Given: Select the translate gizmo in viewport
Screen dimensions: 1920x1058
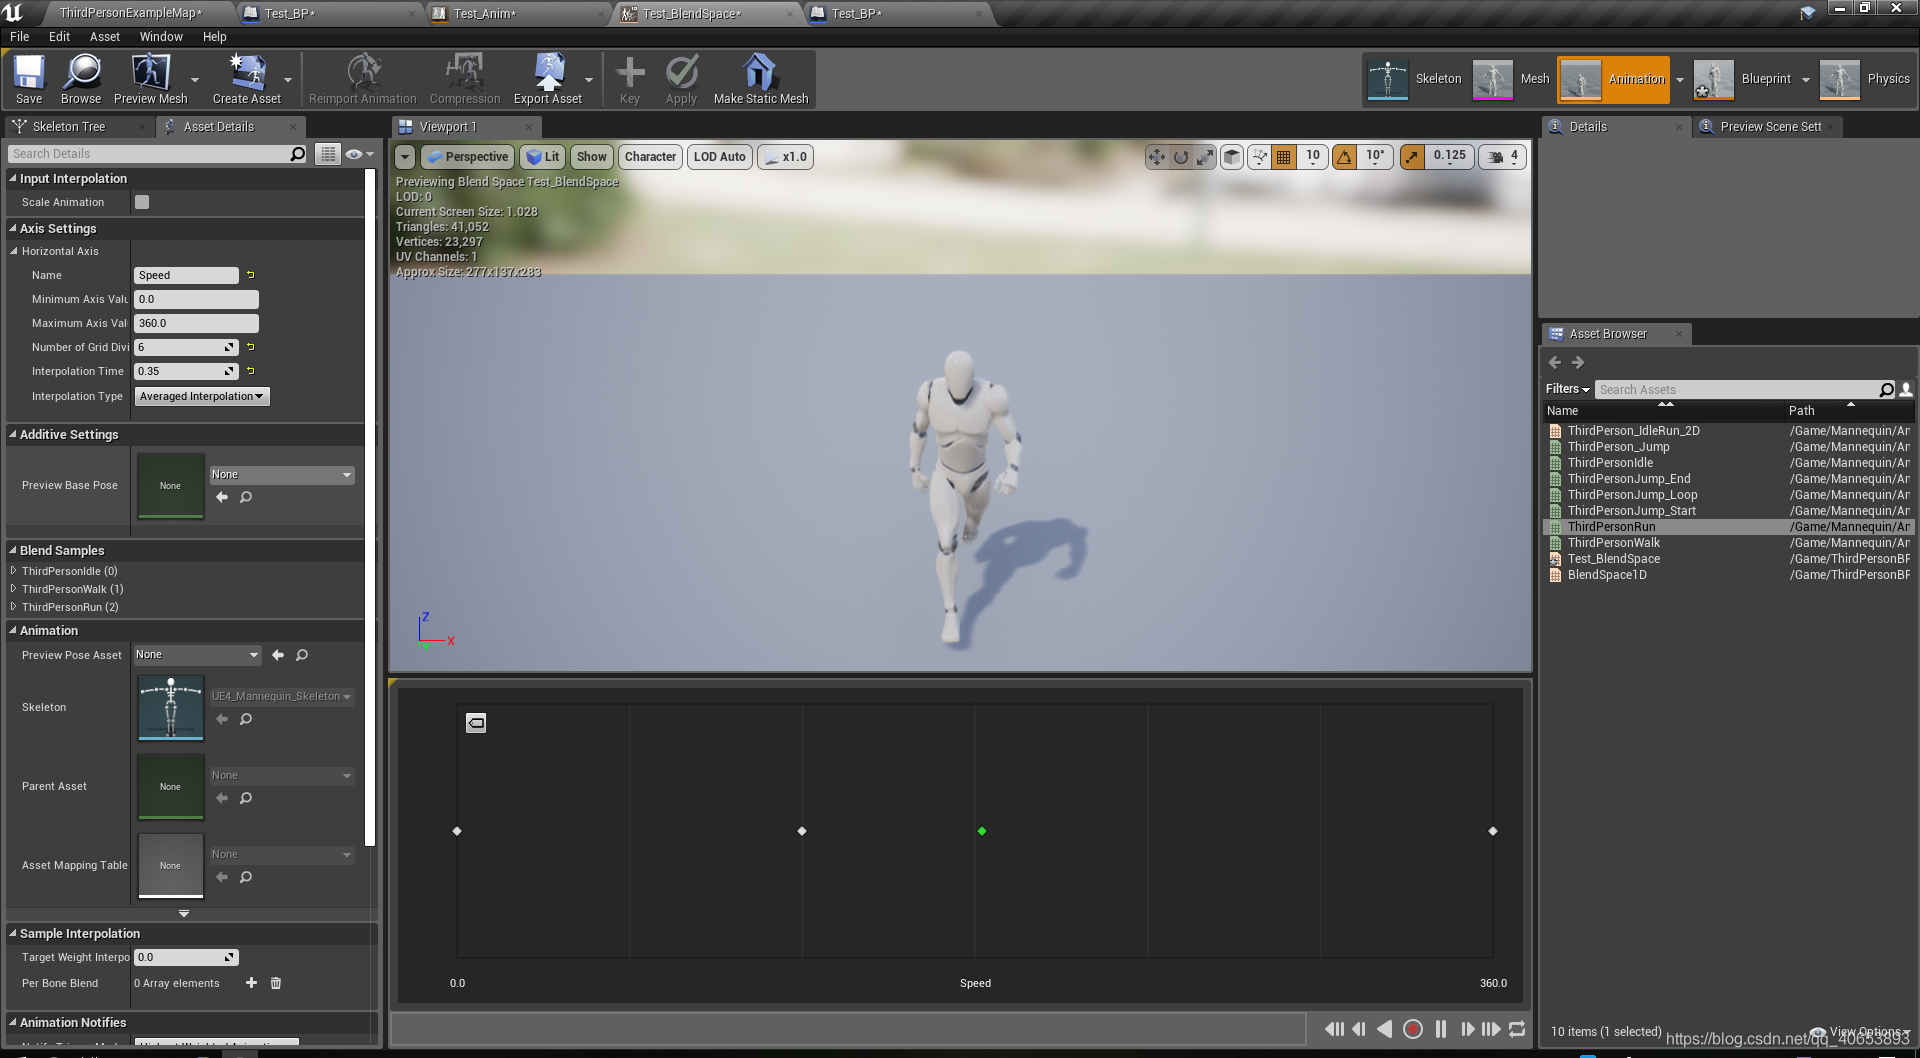Looking at the screenshot, I should point(1156,157).
